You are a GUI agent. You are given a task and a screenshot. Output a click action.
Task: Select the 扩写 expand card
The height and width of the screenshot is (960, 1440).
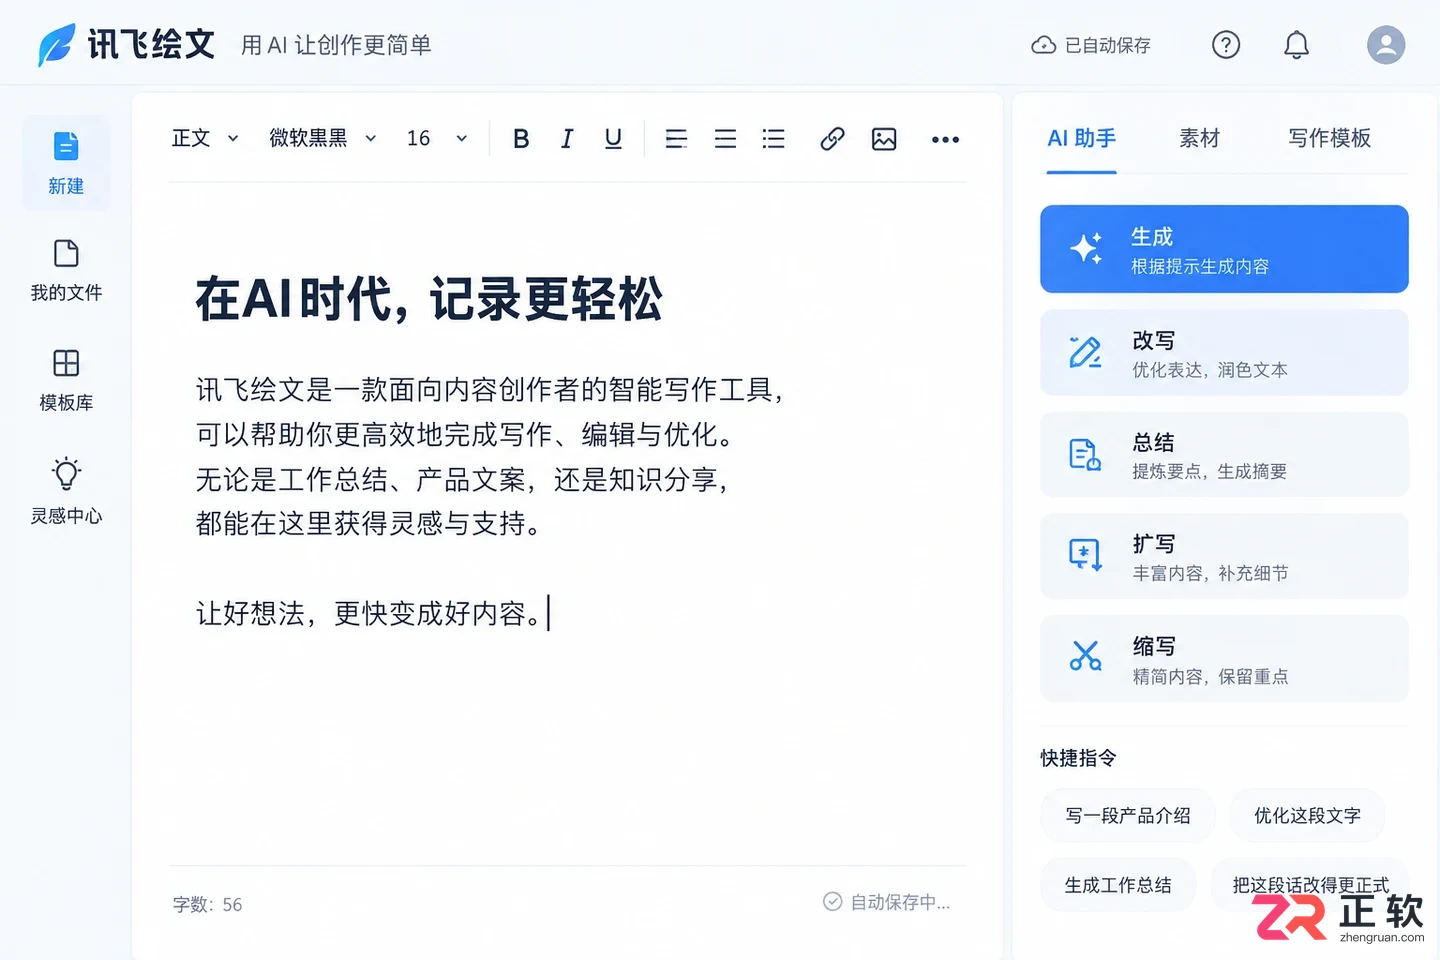click(1224, 557)
